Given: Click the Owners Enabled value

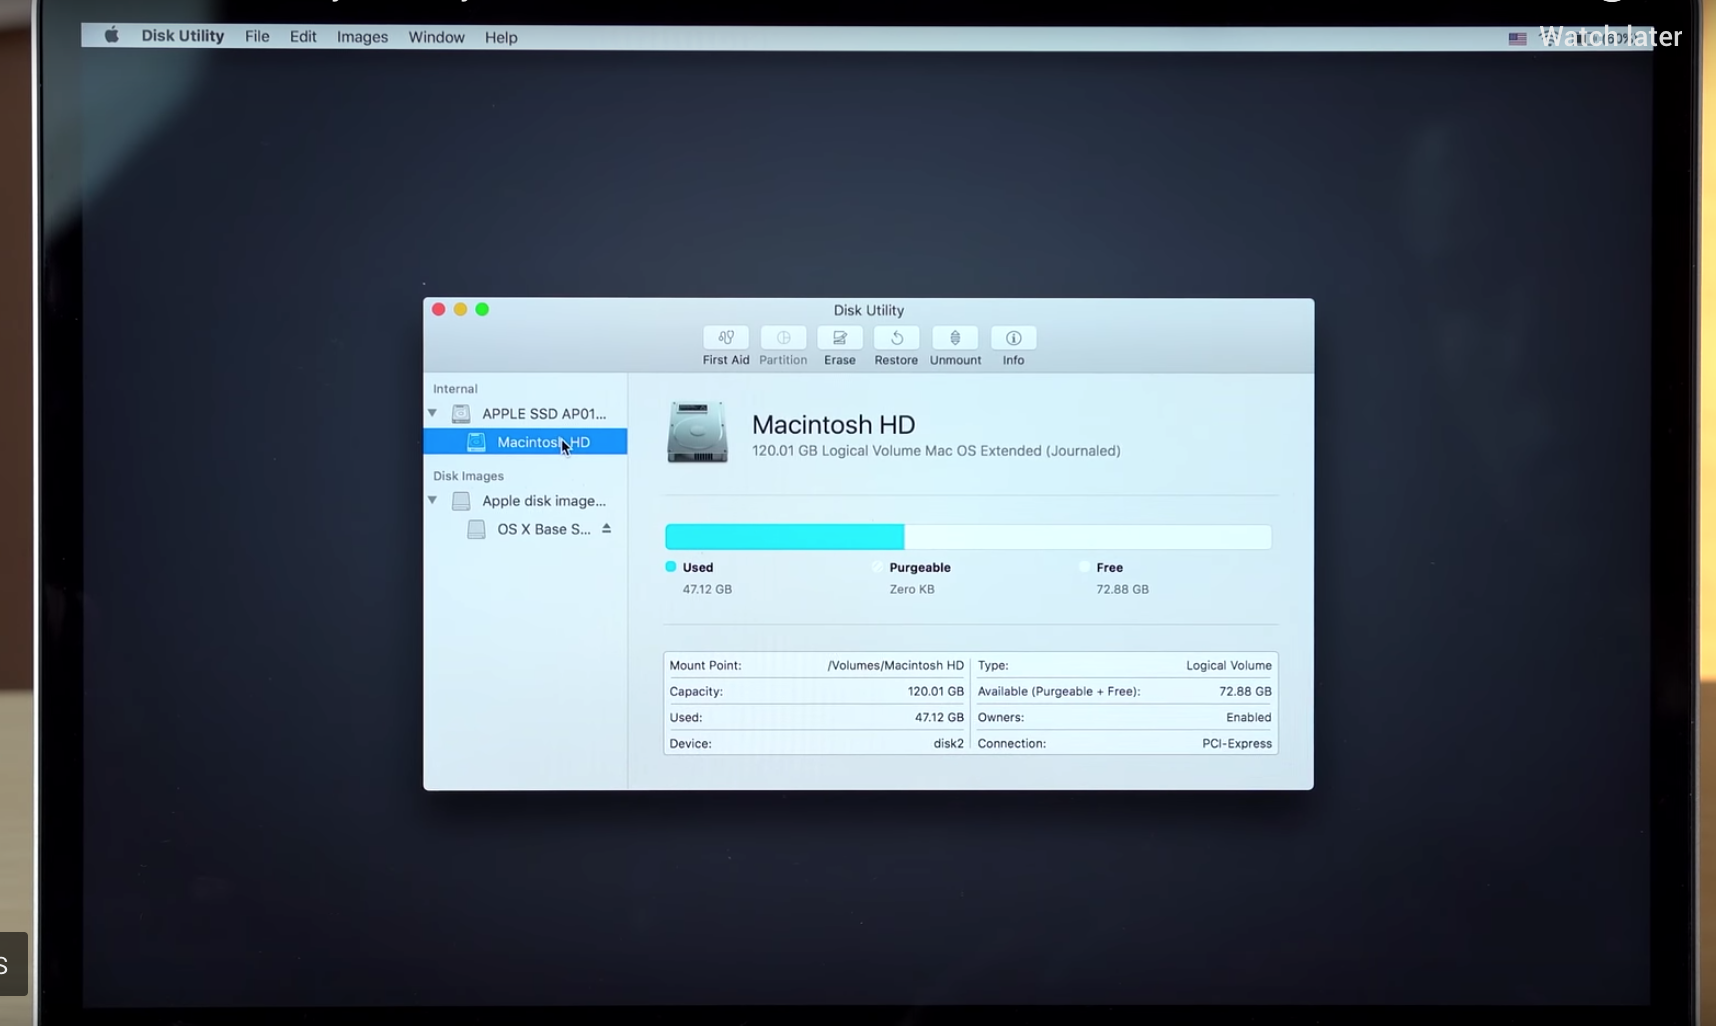Looking at the screenshot, I should point(1249,717).
